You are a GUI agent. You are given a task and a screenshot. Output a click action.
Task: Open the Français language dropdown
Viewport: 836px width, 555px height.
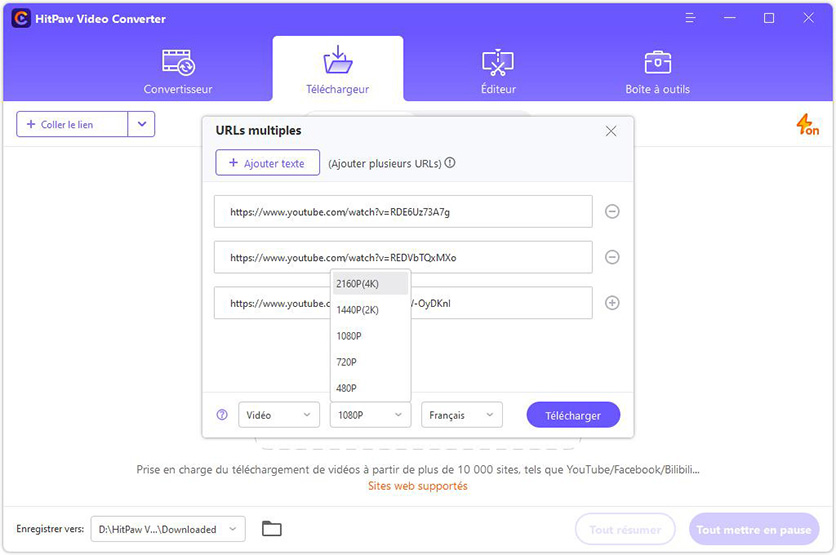click(462, 415)
